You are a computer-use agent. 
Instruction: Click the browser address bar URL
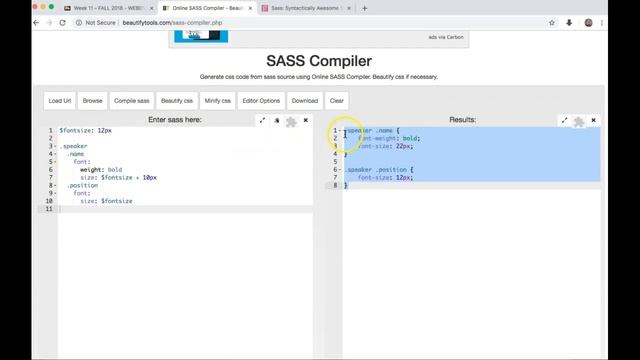(172, 23)
